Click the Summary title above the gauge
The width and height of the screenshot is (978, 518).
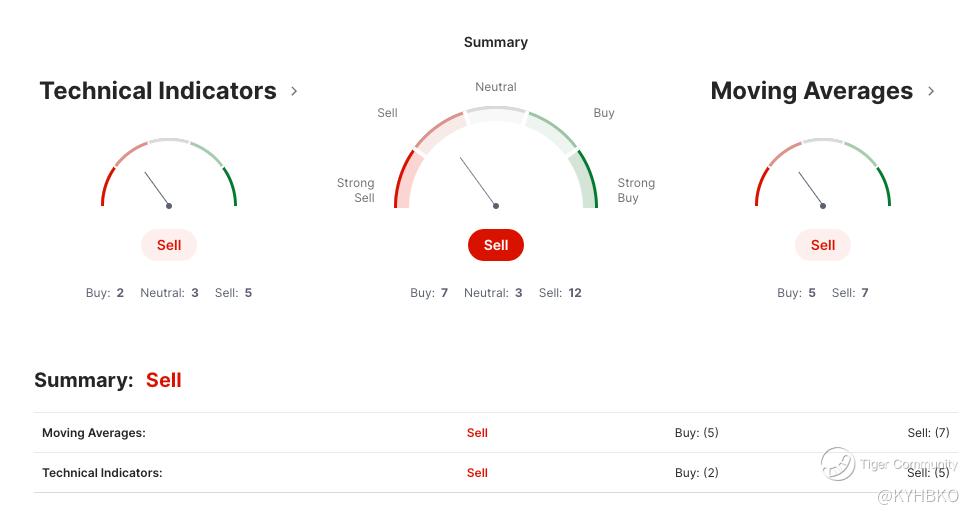(x=496, y=42)
